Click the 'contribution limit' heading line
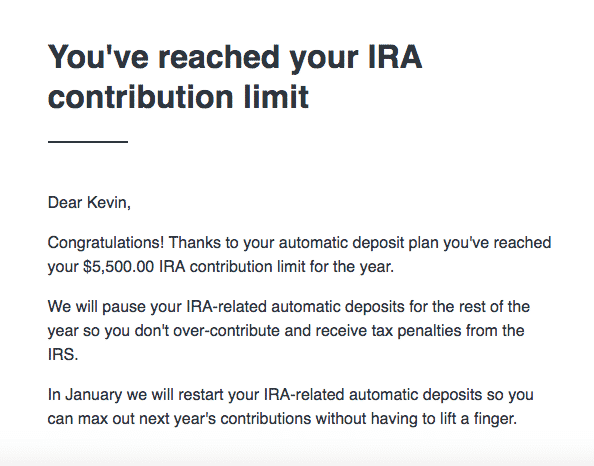594x466 pixels. tap(178, 97)
